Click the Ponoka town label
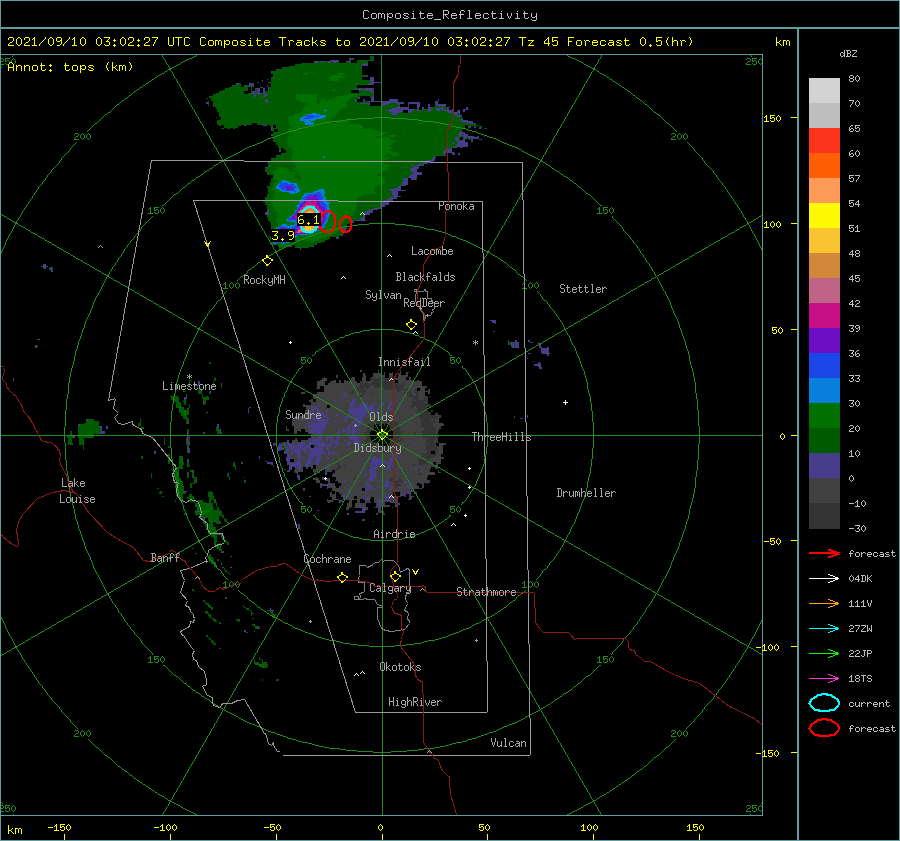The height and width of the screenshot is (841, 900). tap(456, 206)
